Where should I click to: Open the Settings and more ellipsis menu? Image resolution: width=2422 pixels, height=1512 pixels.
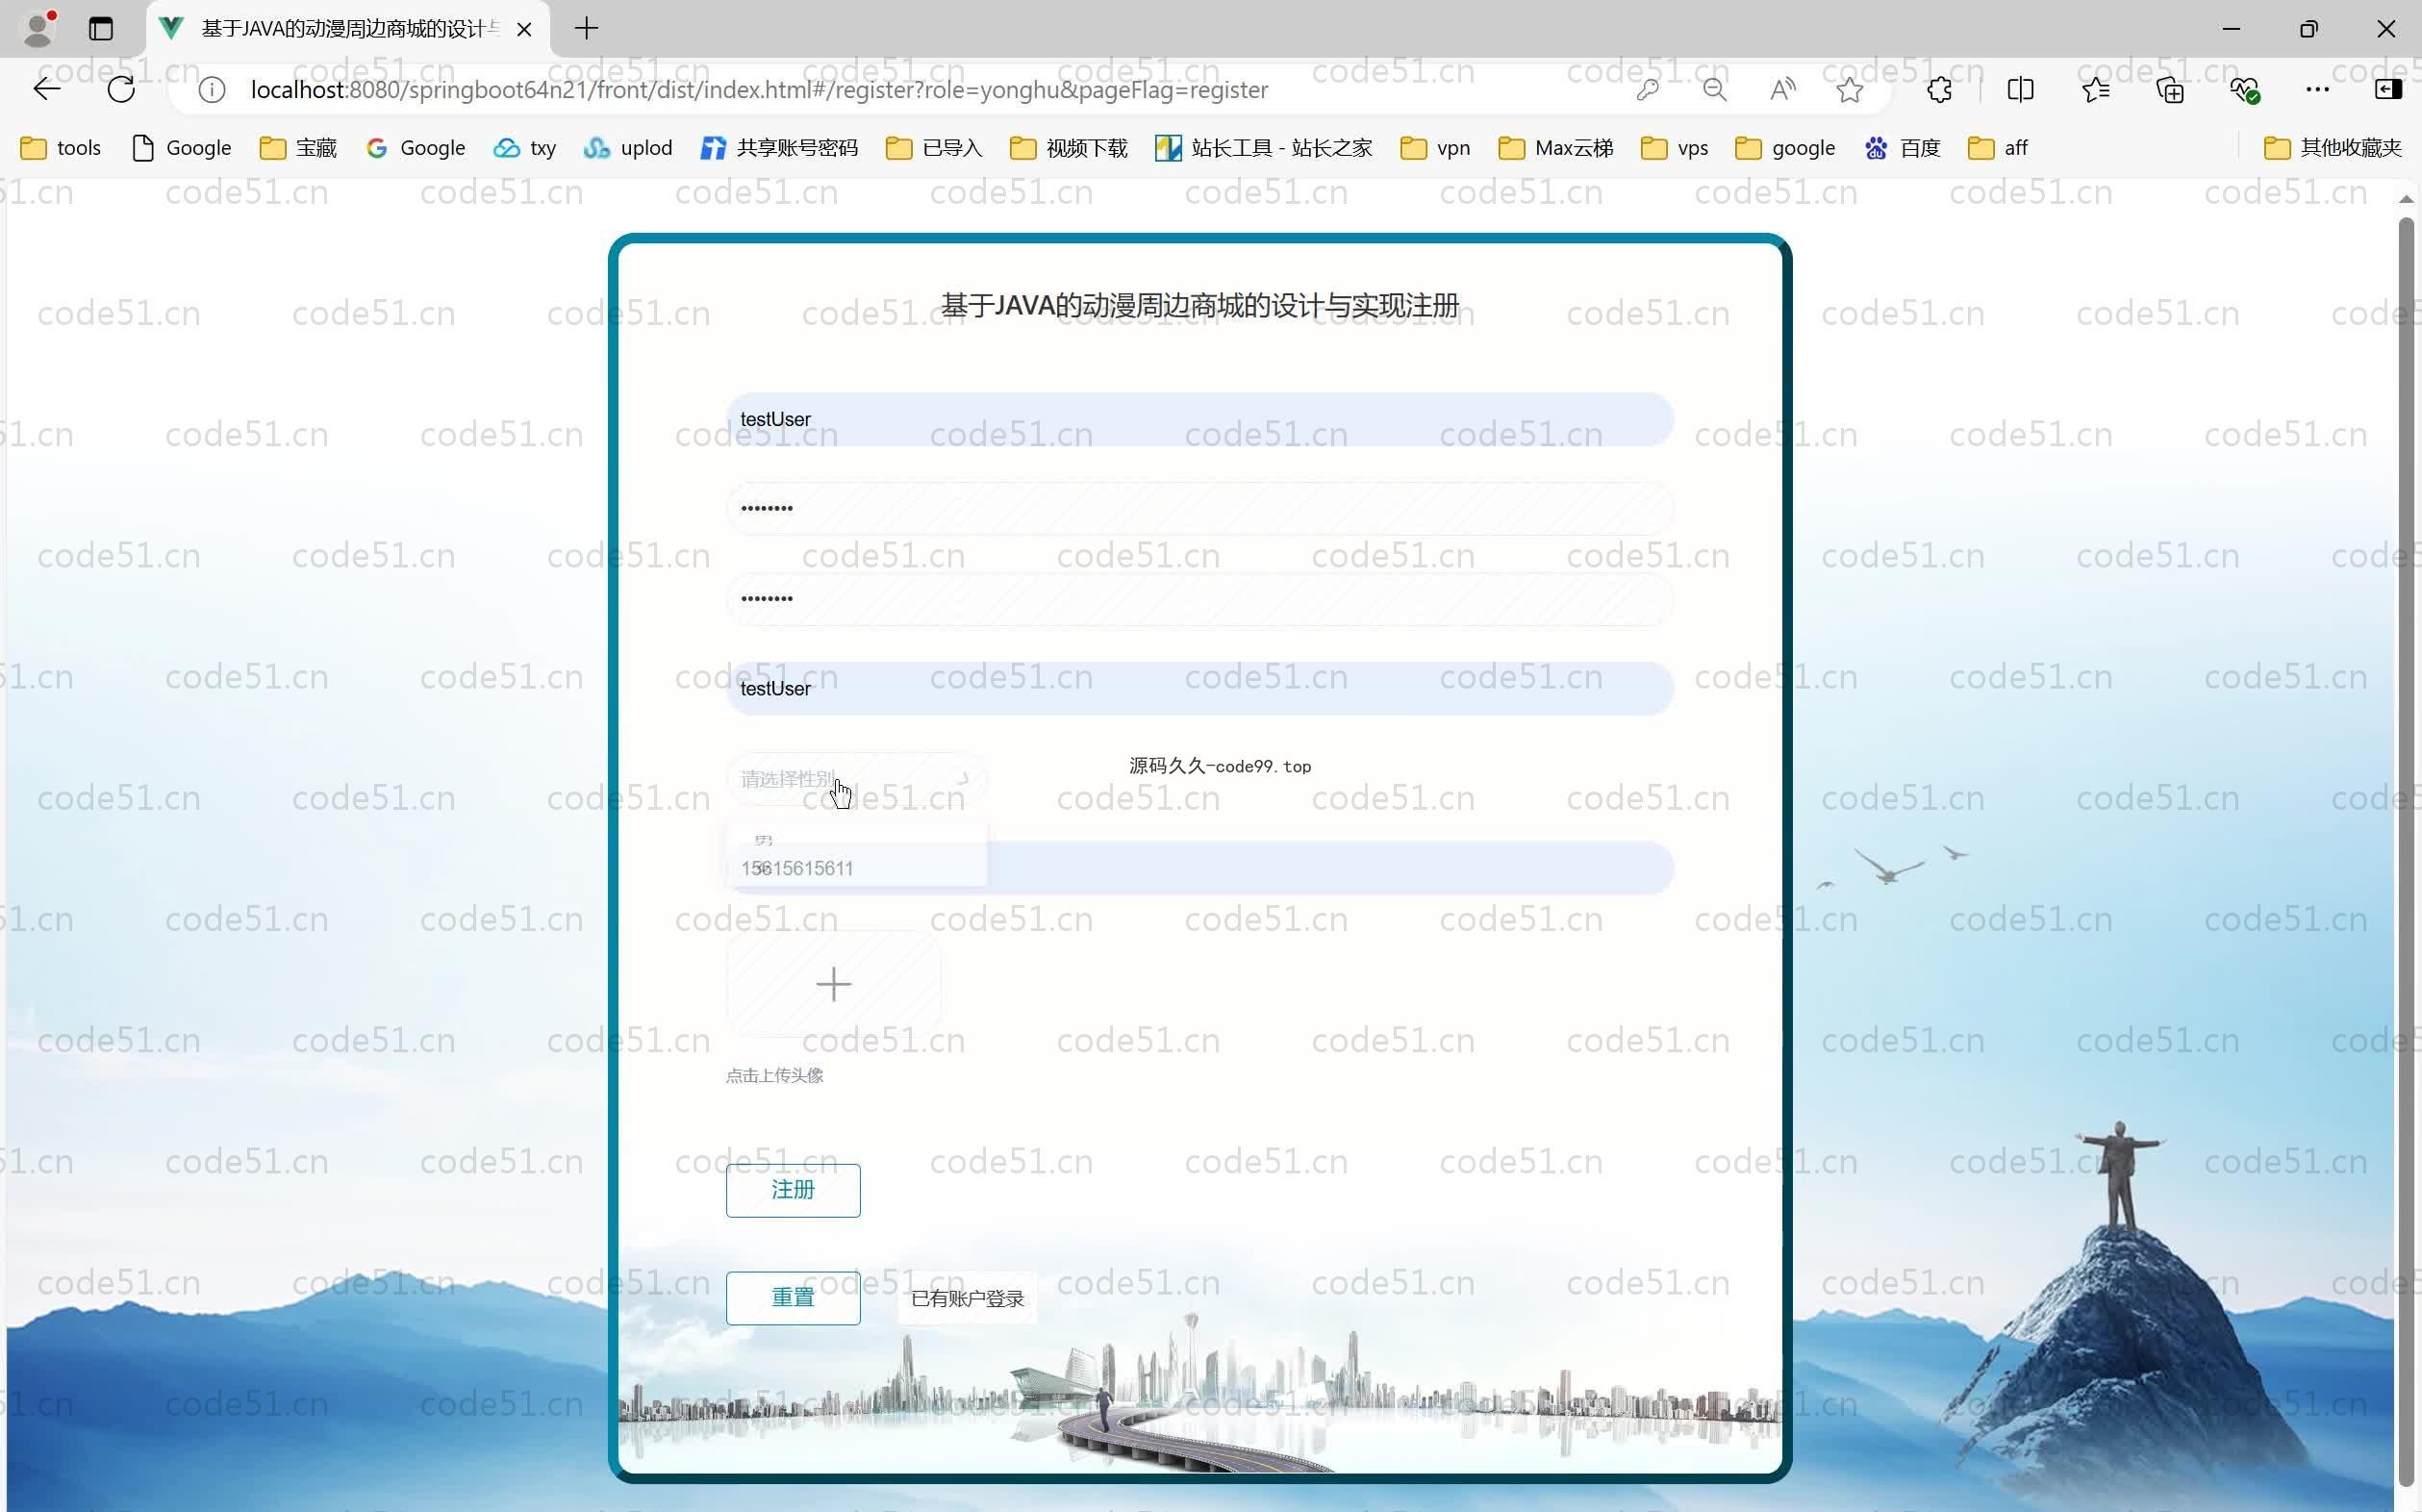[2317, 90]
